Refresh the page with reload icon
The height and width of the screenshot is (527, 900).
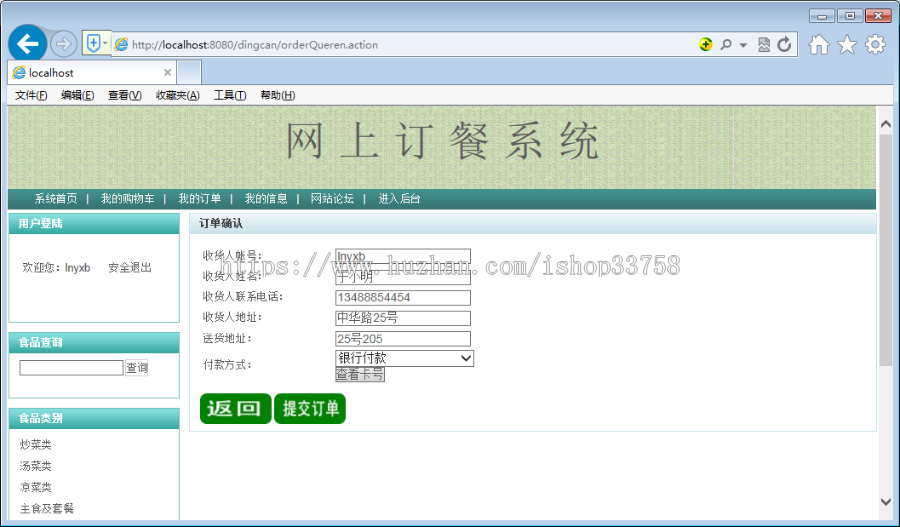click(x=784, y=44)
